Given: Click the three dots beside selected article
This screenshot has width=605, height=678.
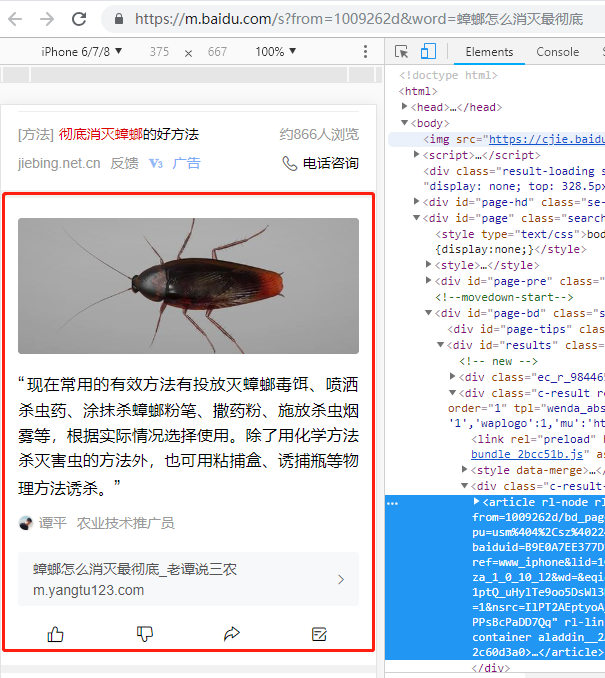Looking at the screenshot, I should (x=393, y=503).
